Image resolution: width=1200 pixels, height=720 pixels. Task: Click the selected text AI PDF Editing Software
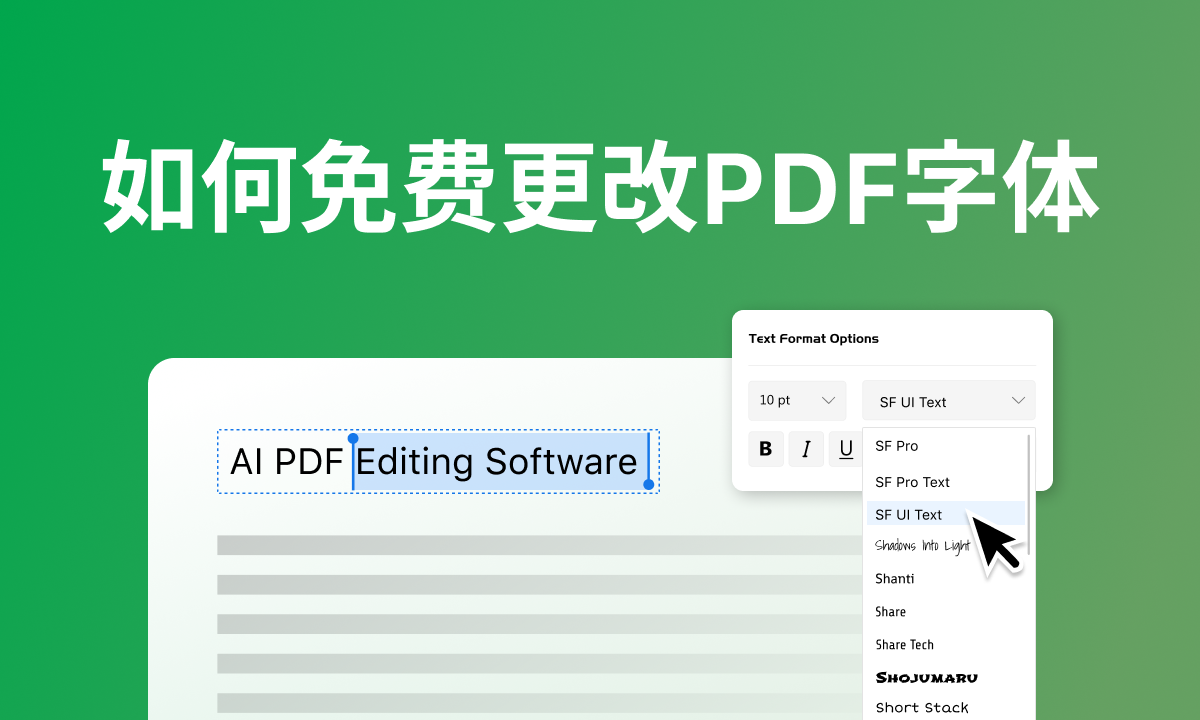437,462
